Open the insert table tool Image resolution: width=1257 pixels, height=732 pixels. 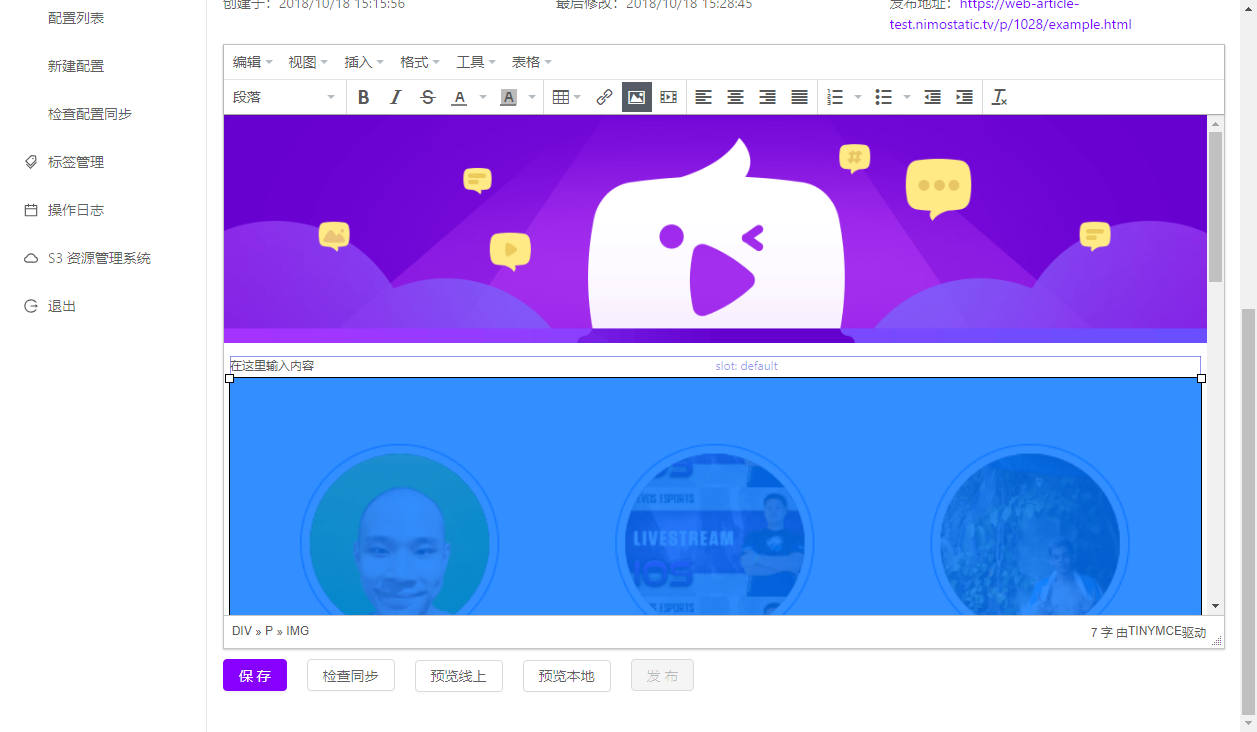(x=566, y=97)
